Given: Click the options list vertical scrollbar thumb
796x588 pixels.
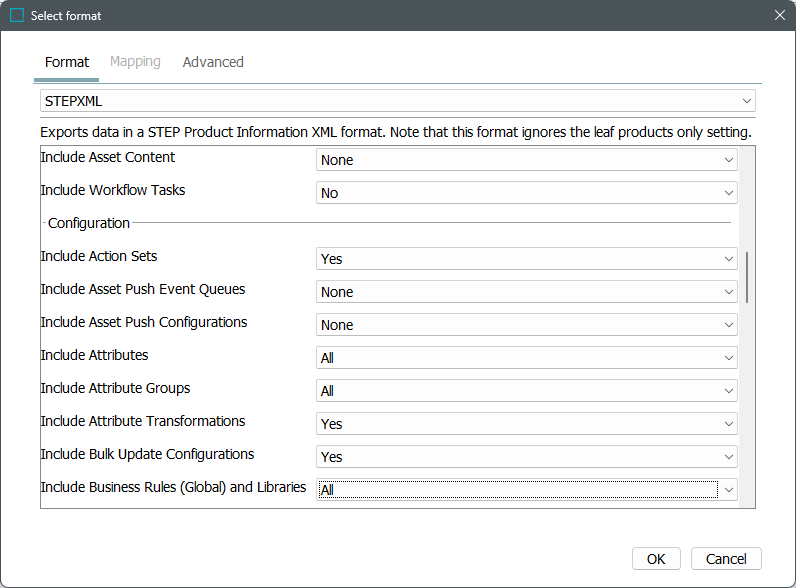Looking at the screenshot, I should [x=747, y=277].
